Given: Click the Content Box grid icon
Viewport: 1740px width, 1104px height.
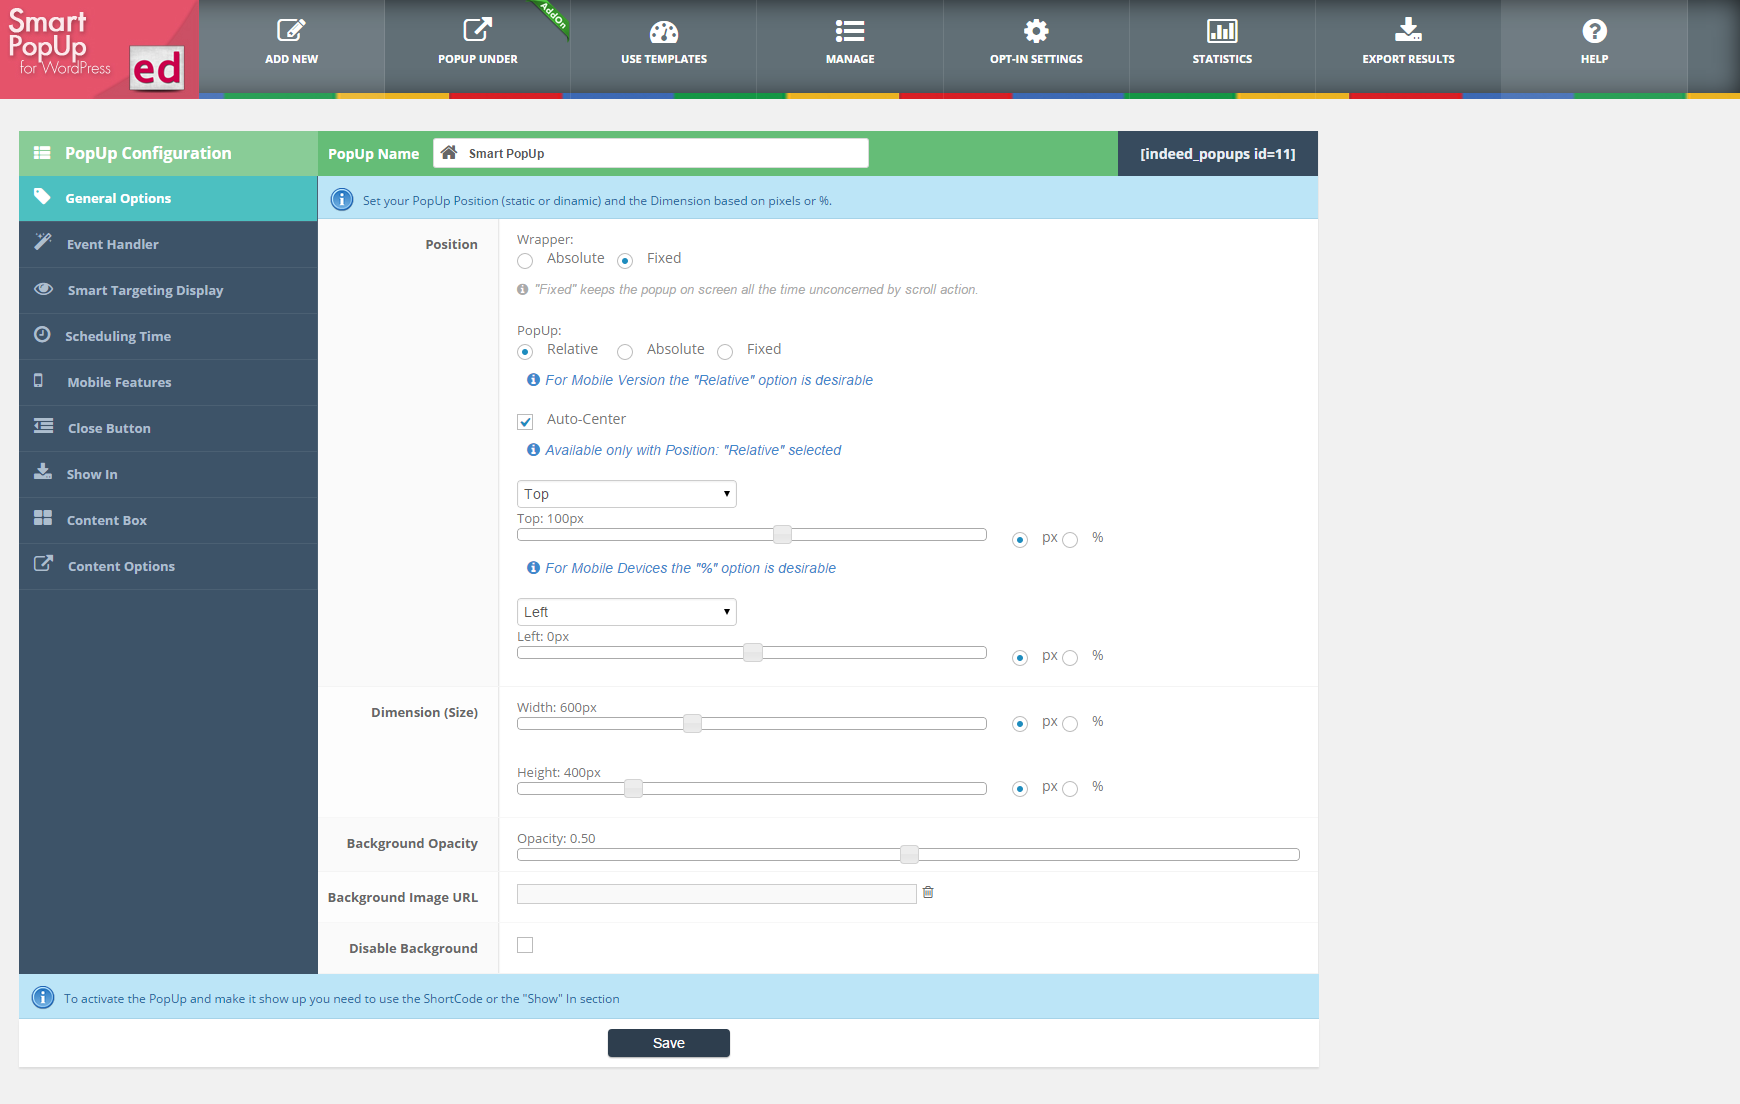Looking at the screenshot, I should [43, 518].
